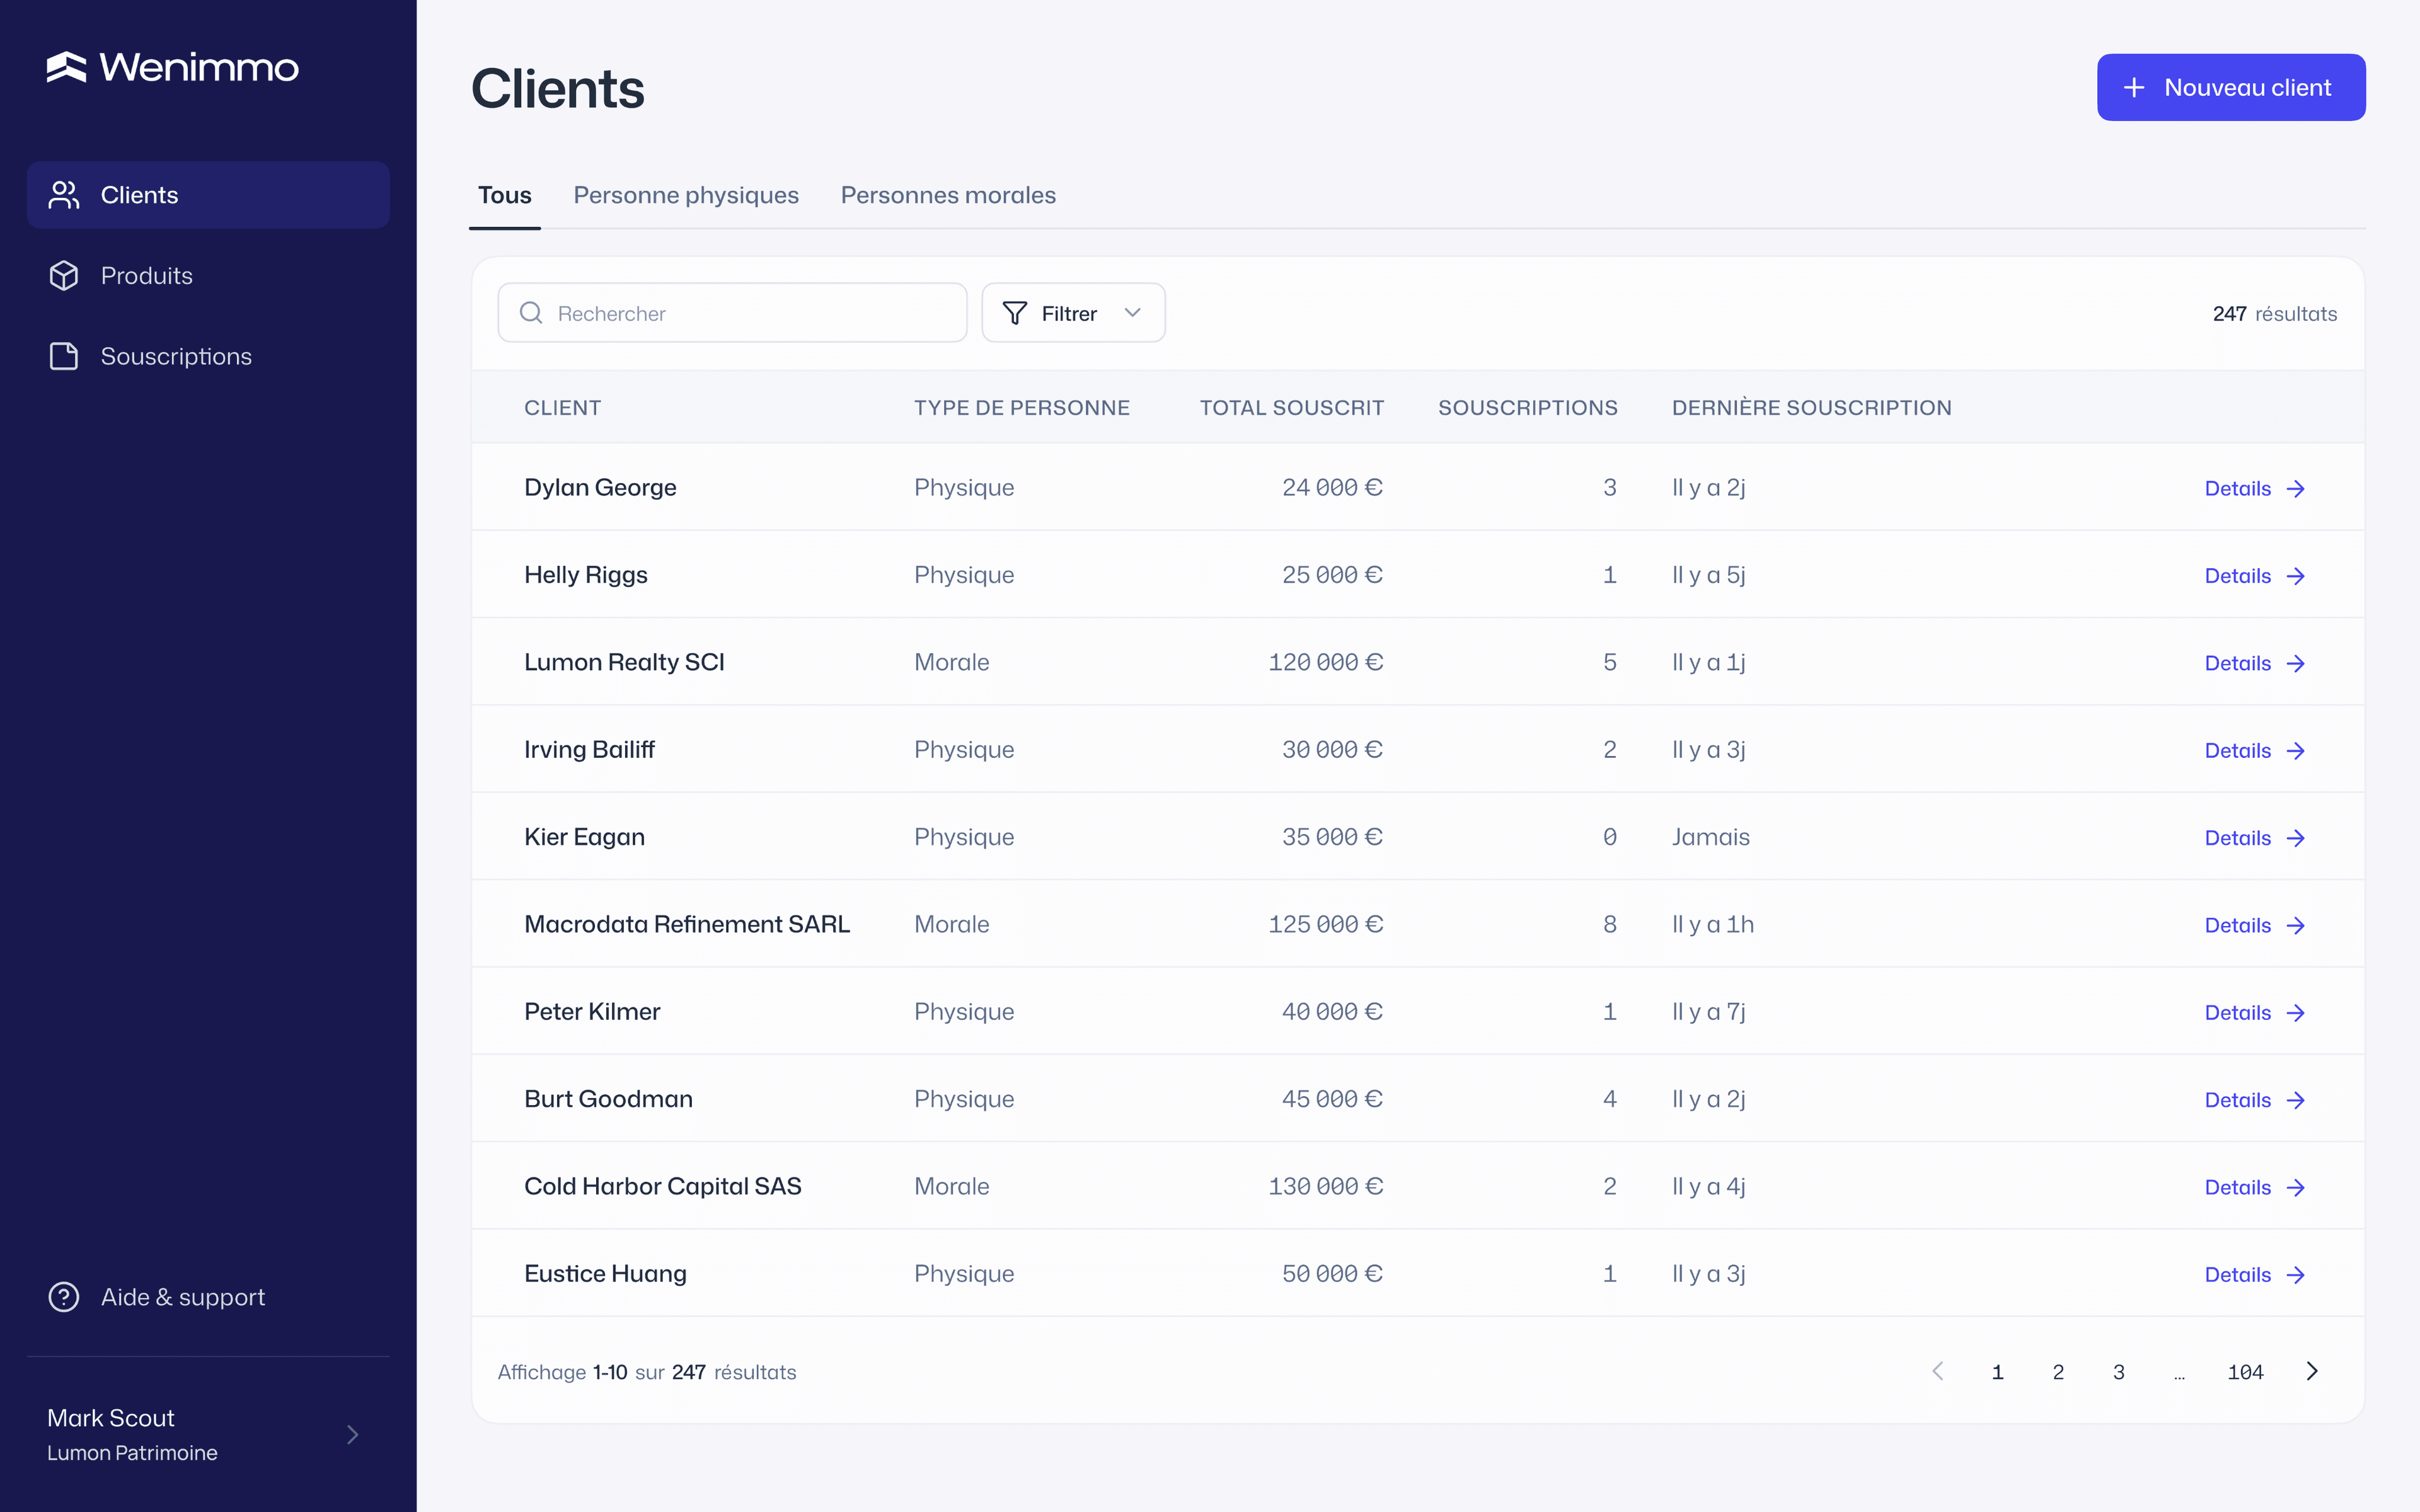Switch to Personne physiques tab

686,195
